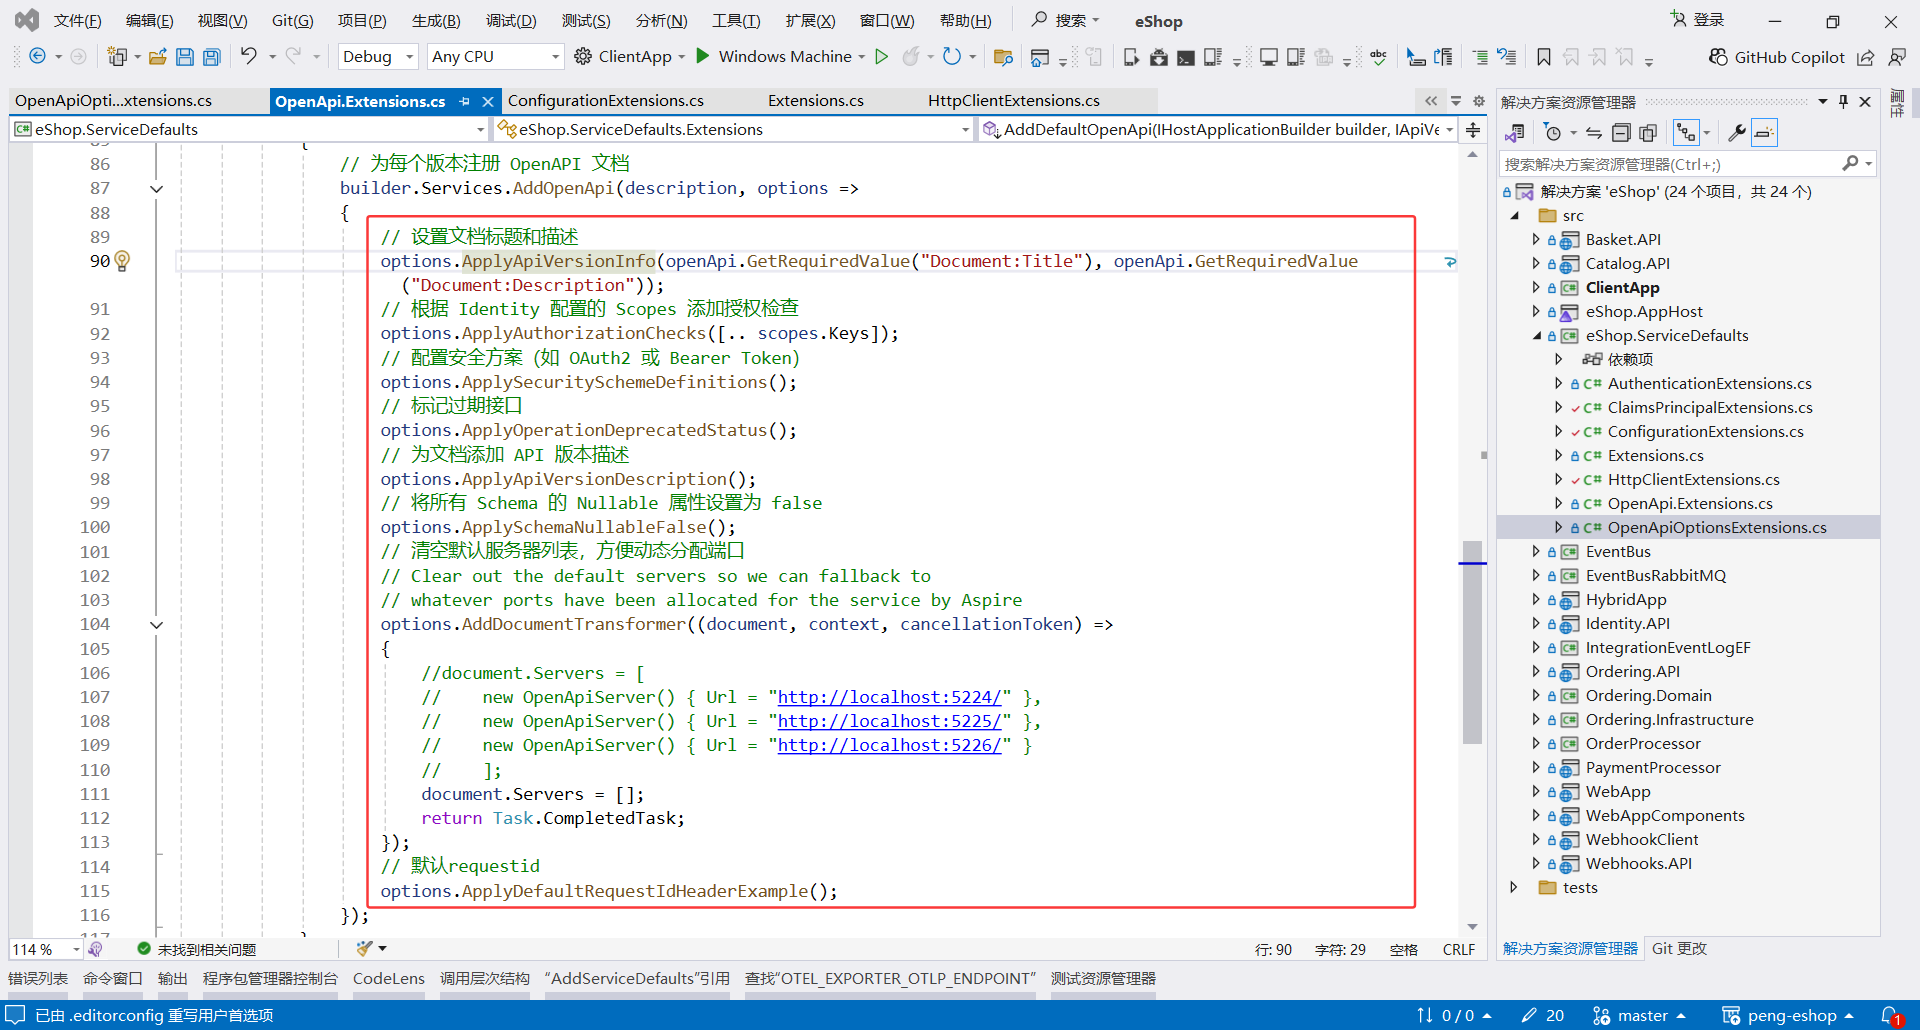Open the GitHub Copilot button
Viewport: 1920px width, 1030px height.
1777,57
